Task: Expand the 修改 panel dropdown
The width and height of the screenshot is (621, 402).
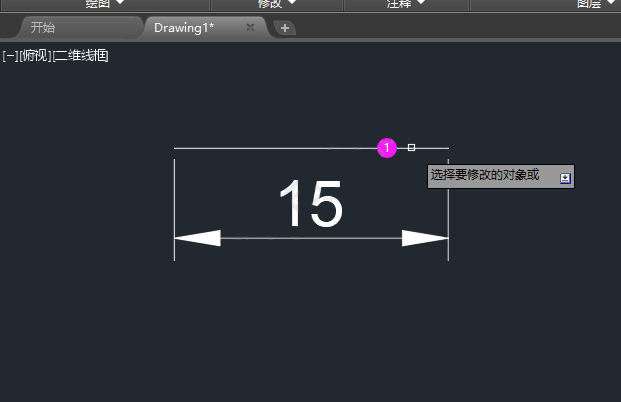Action: click(276, 4)
